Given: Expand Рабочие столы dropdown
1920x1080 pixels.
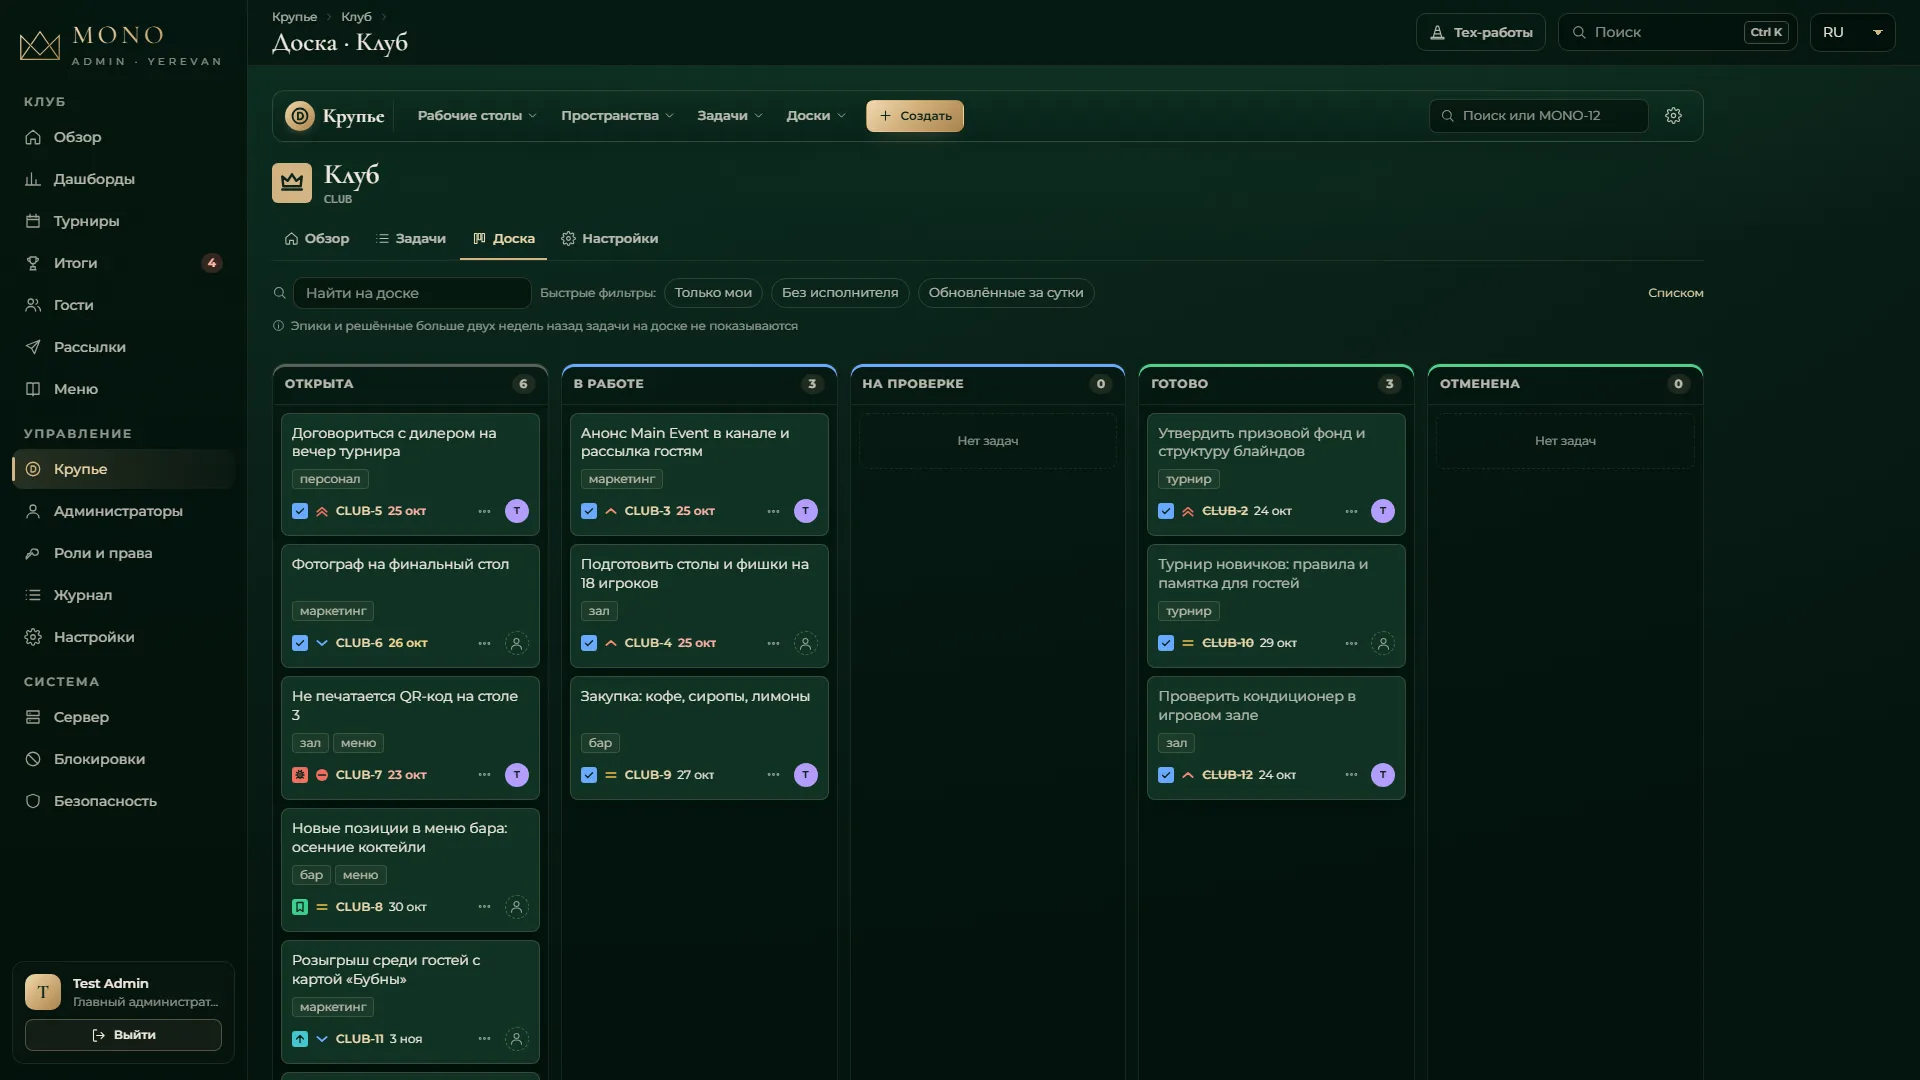Looking at the screenshot, I should pyautogui.click(x=477, y=116).
